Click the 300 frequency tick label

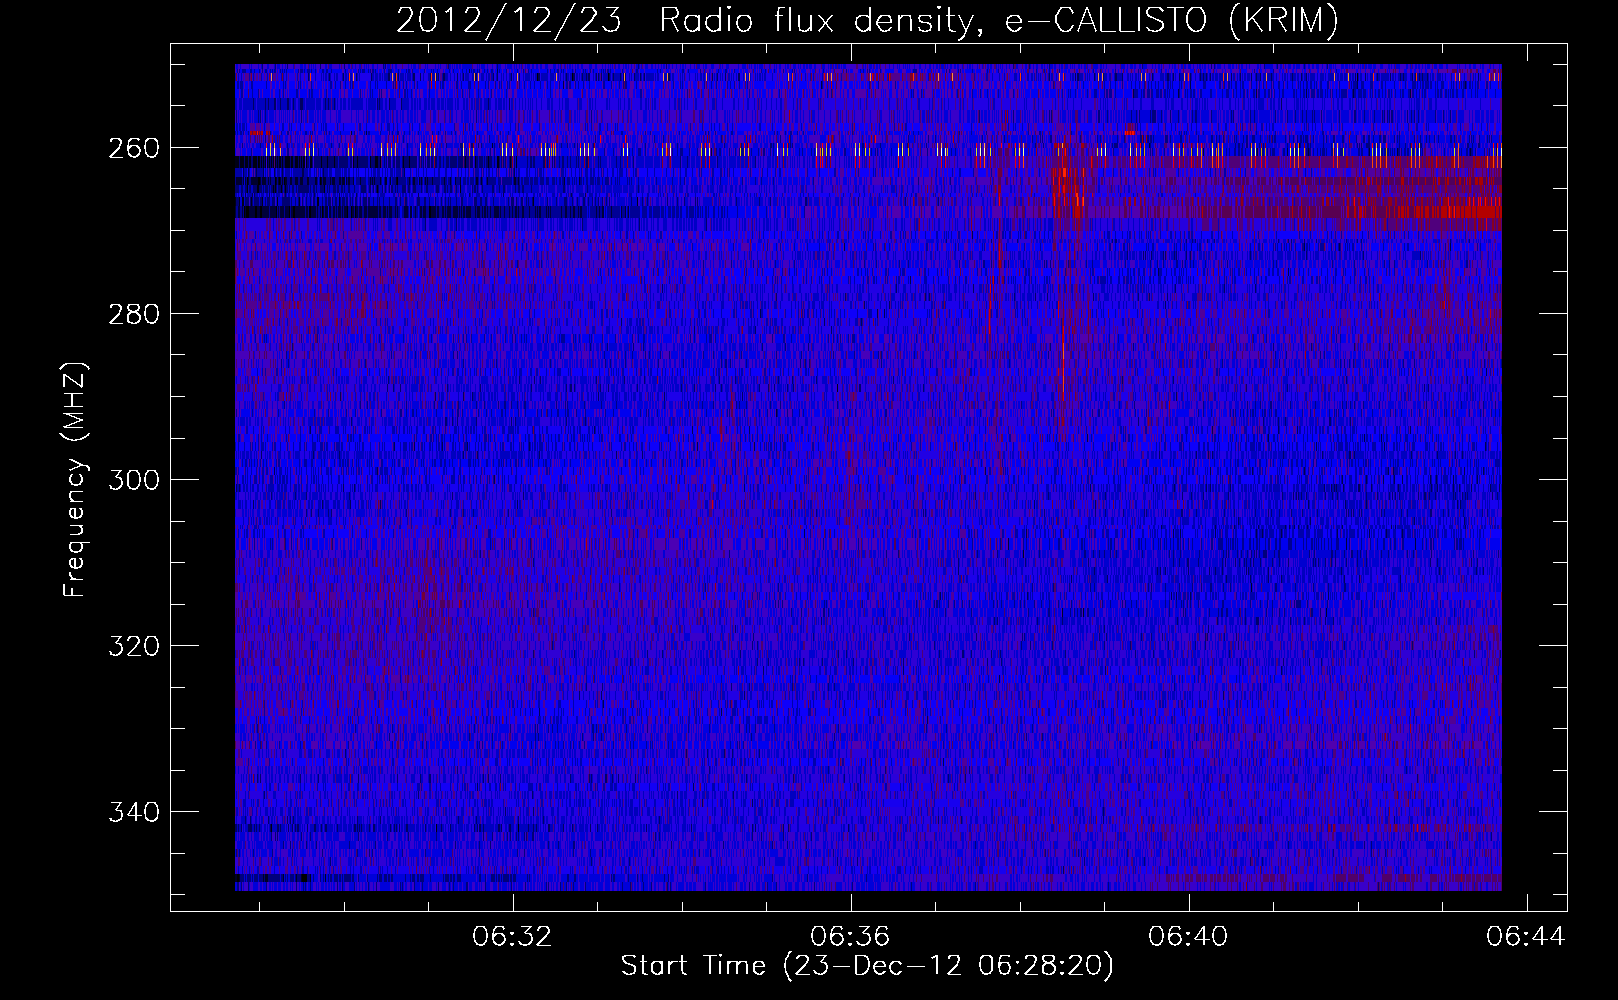134,480
